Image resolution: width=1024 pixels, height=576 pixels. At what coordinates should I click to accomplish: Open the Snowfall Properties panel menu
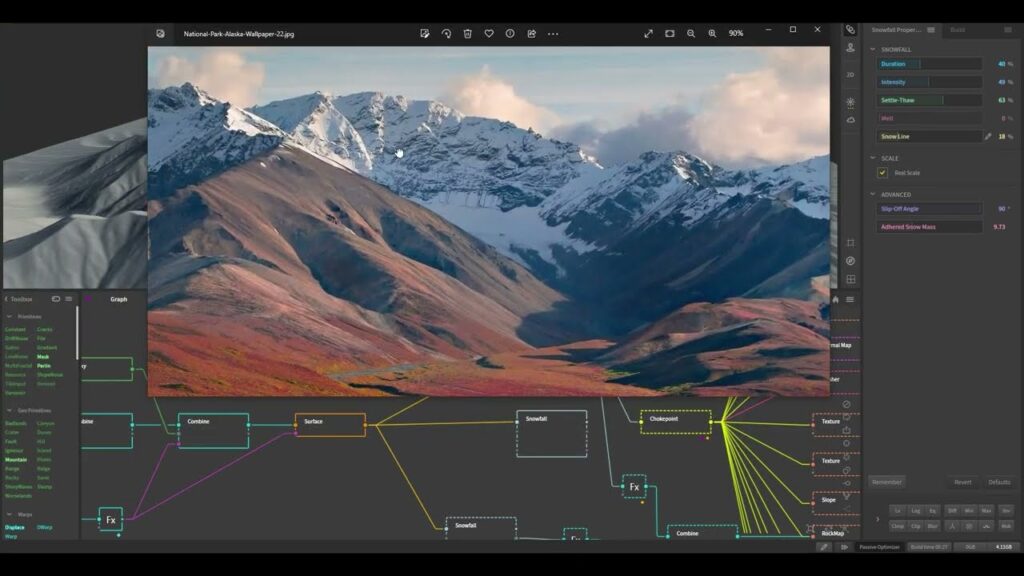pyautogui.click(x=931, y=29)
